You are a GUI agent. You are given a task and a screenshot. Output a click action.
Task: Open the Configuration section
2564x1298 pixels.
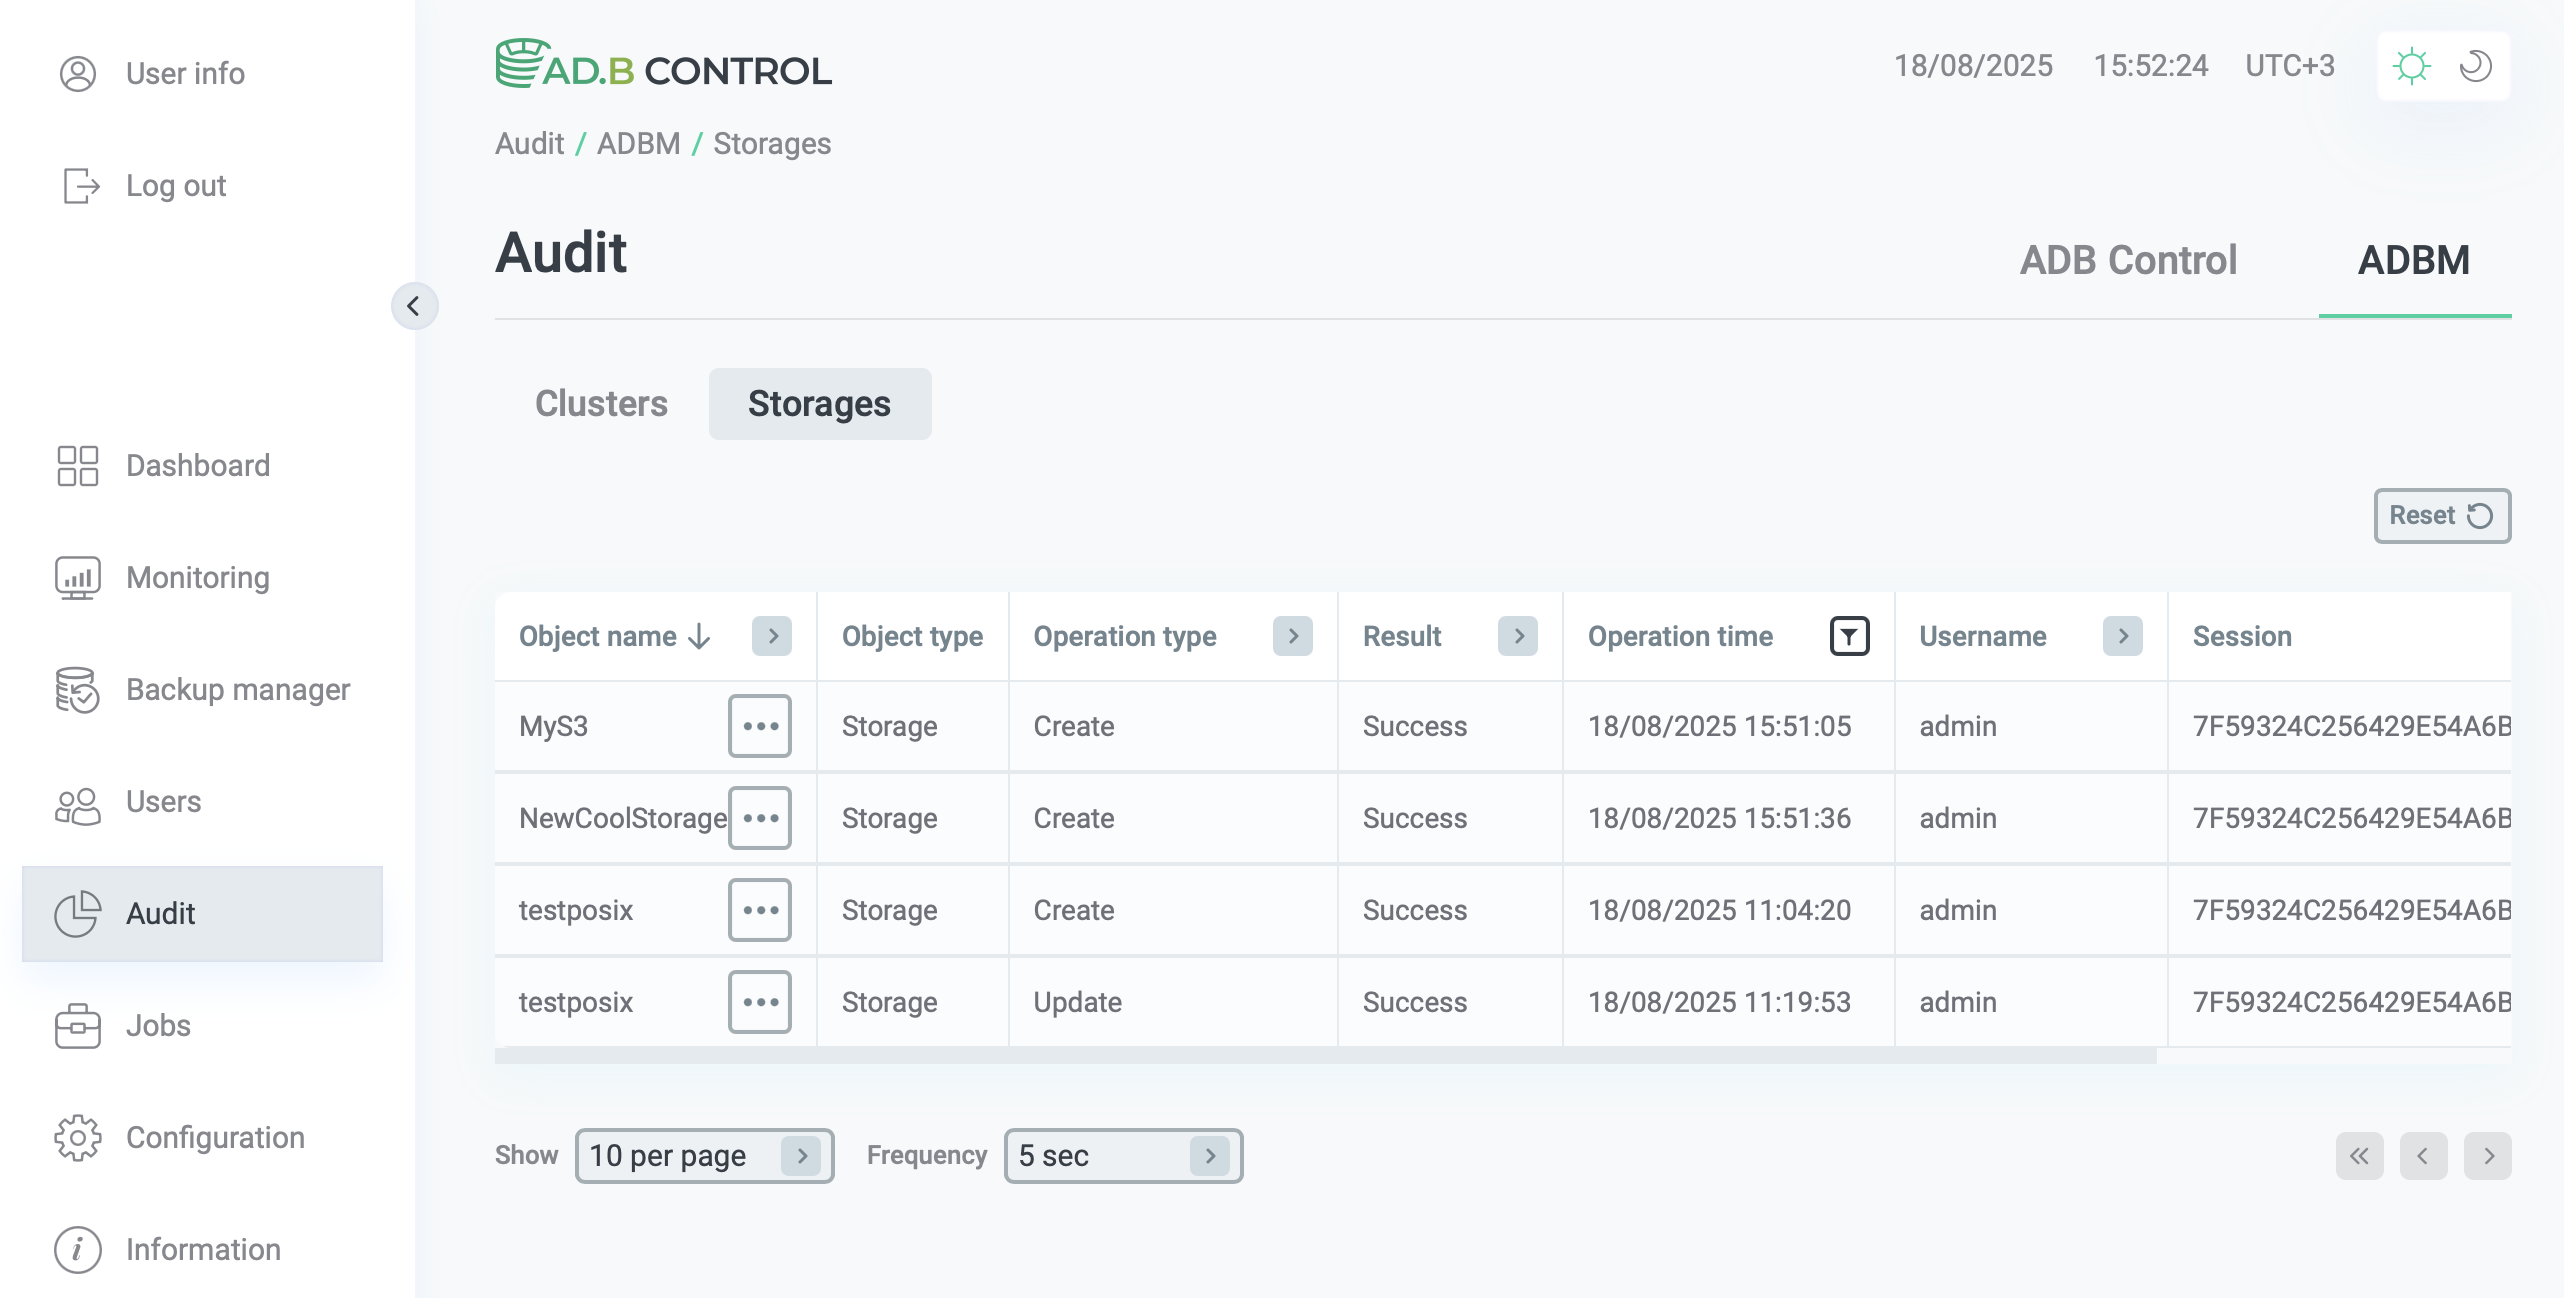pos(215,1137)
